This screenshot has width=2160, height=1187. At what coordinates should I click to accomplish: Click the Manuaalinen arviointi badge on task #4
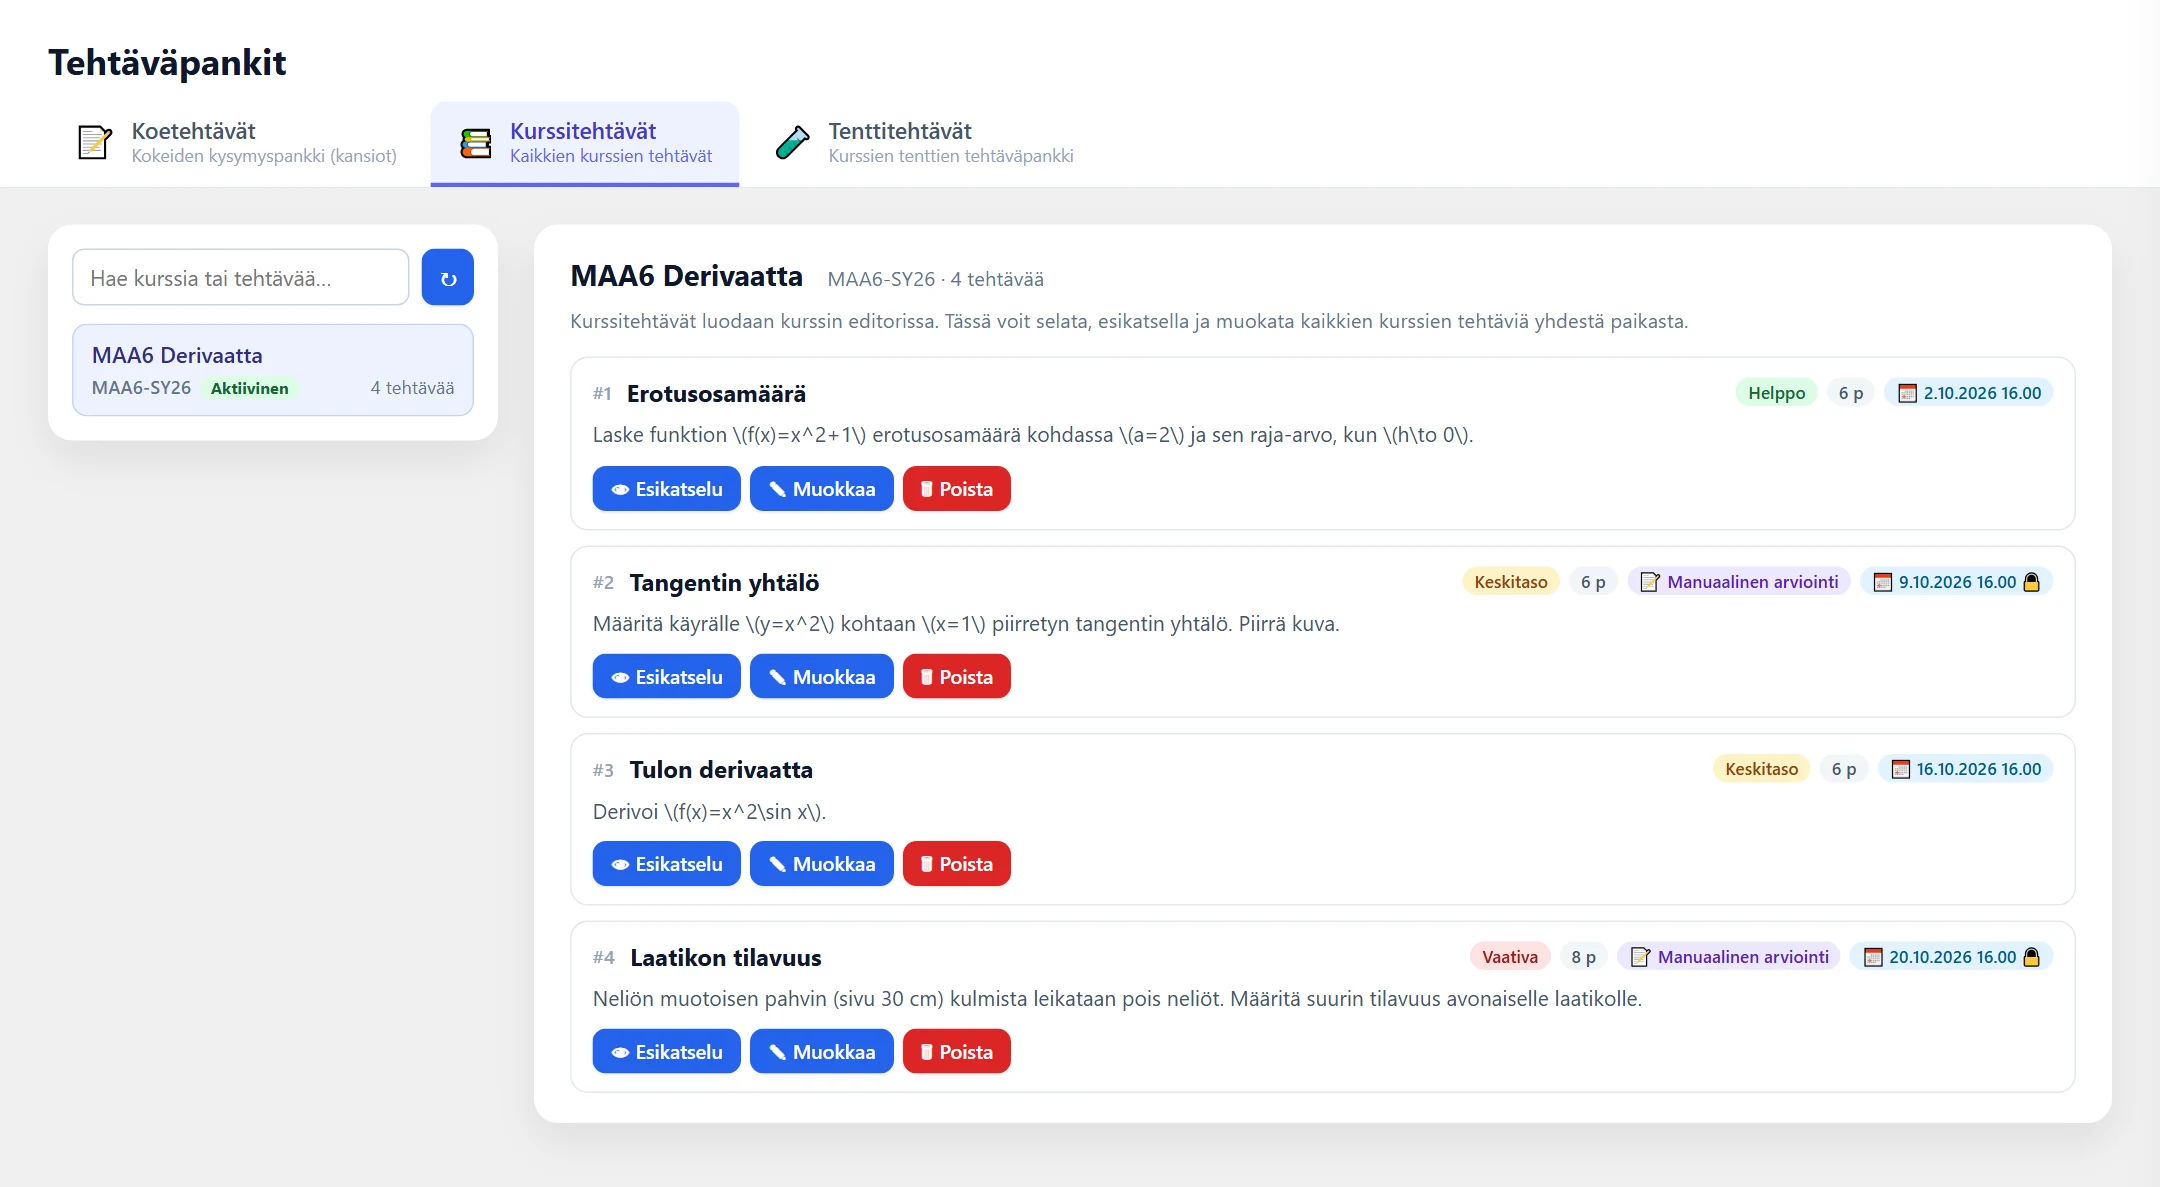click(1729, 957)
